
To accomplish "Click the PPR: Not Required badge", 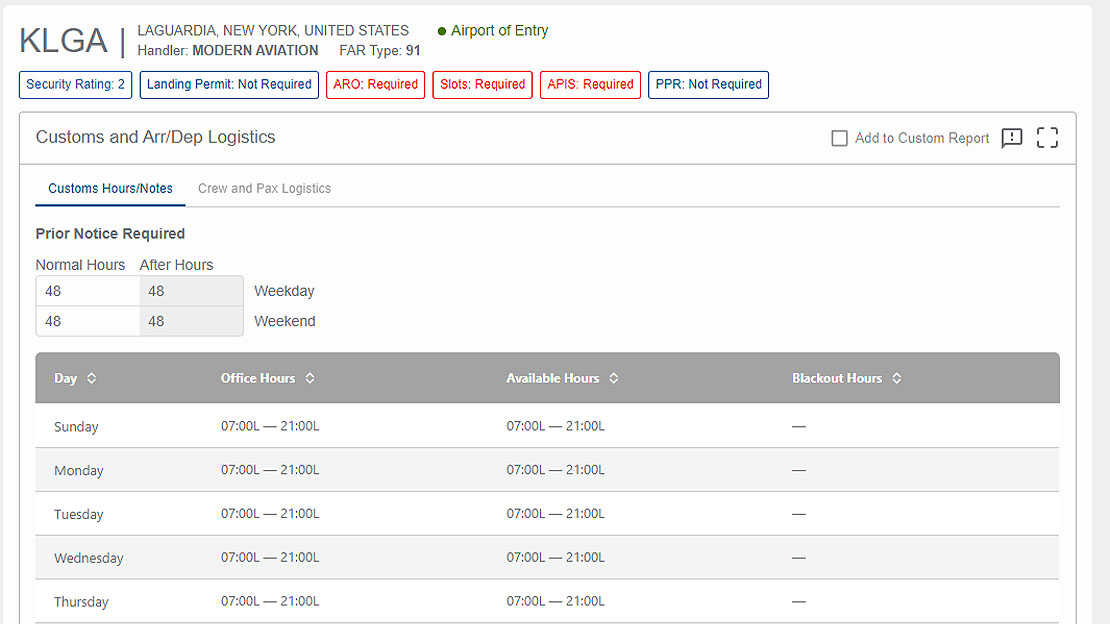I will coord(708,84).
